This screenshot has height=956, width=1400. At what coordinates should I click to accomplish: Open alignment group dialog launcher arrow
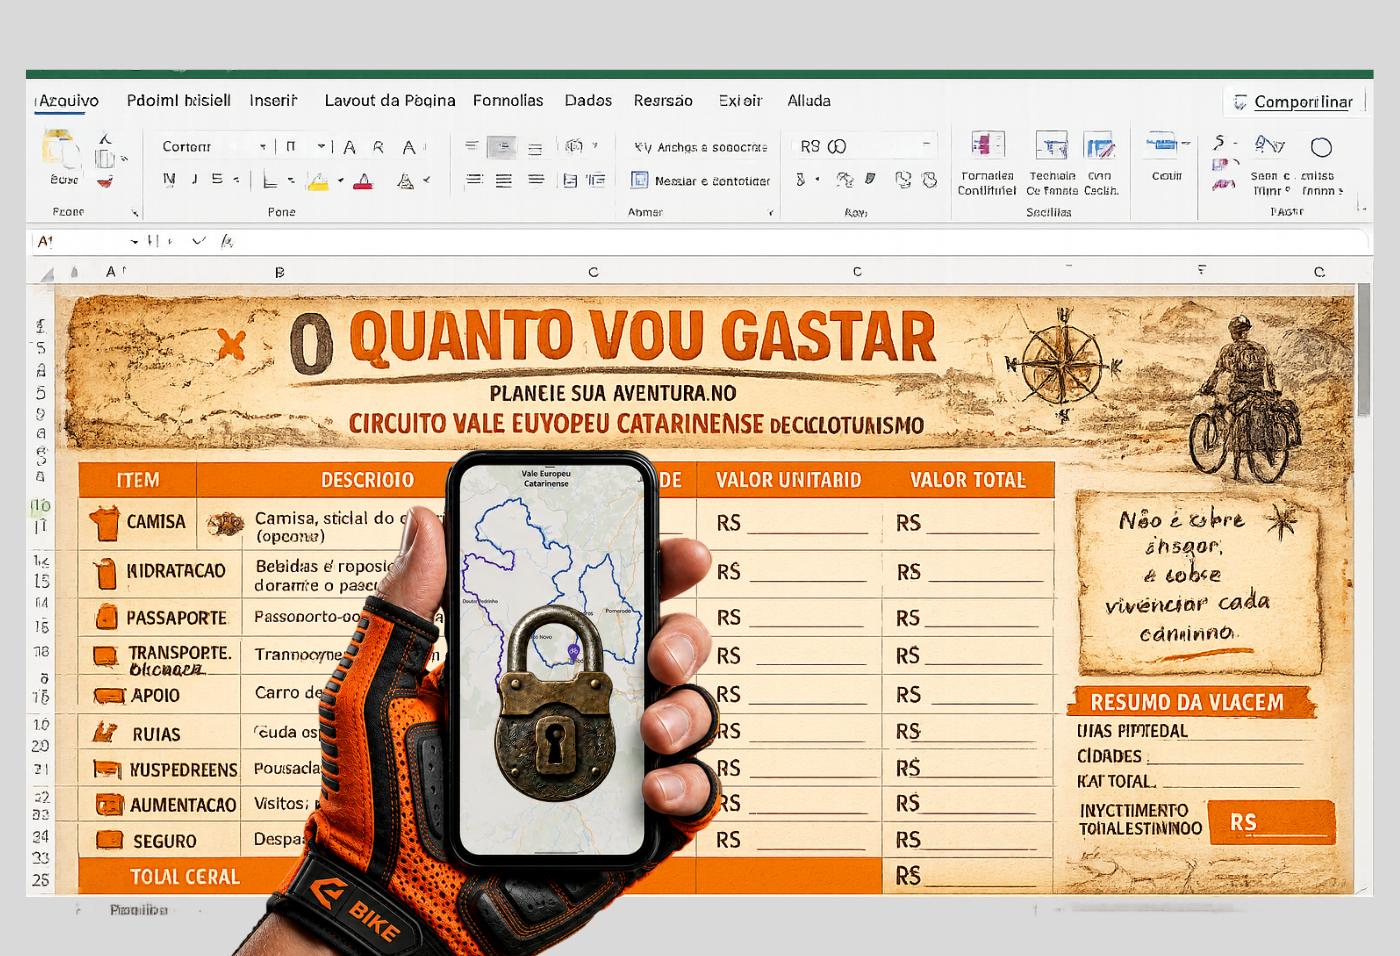tap(770, 213)
